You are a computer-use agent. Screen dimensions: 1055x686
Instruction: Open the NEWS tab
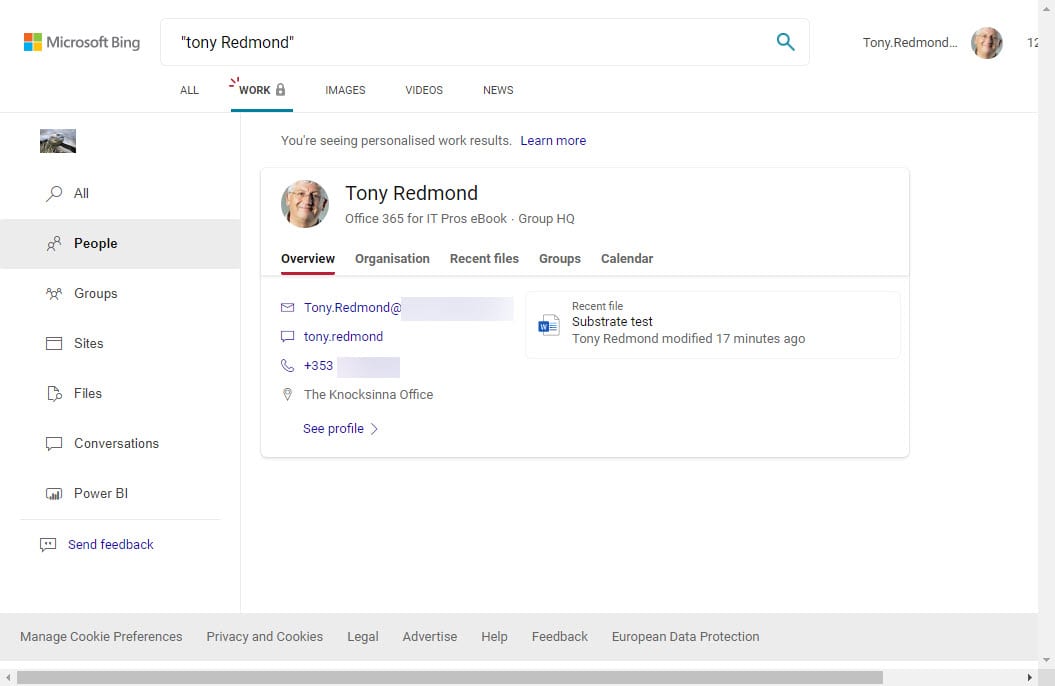[498, 90]
